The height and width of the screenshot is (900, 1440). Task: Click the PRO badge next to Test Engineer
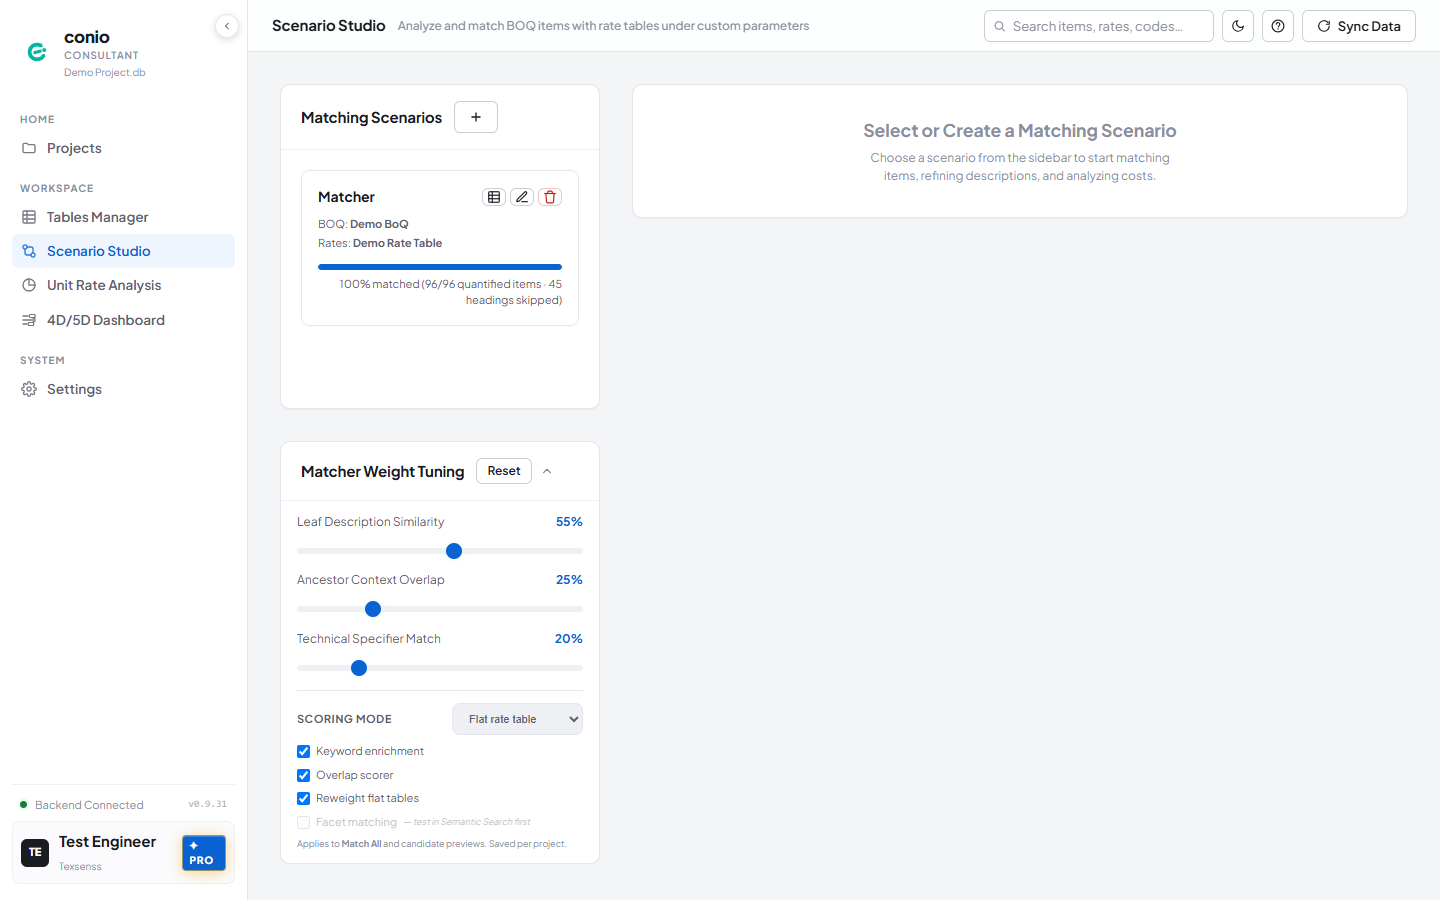[204, 853]
